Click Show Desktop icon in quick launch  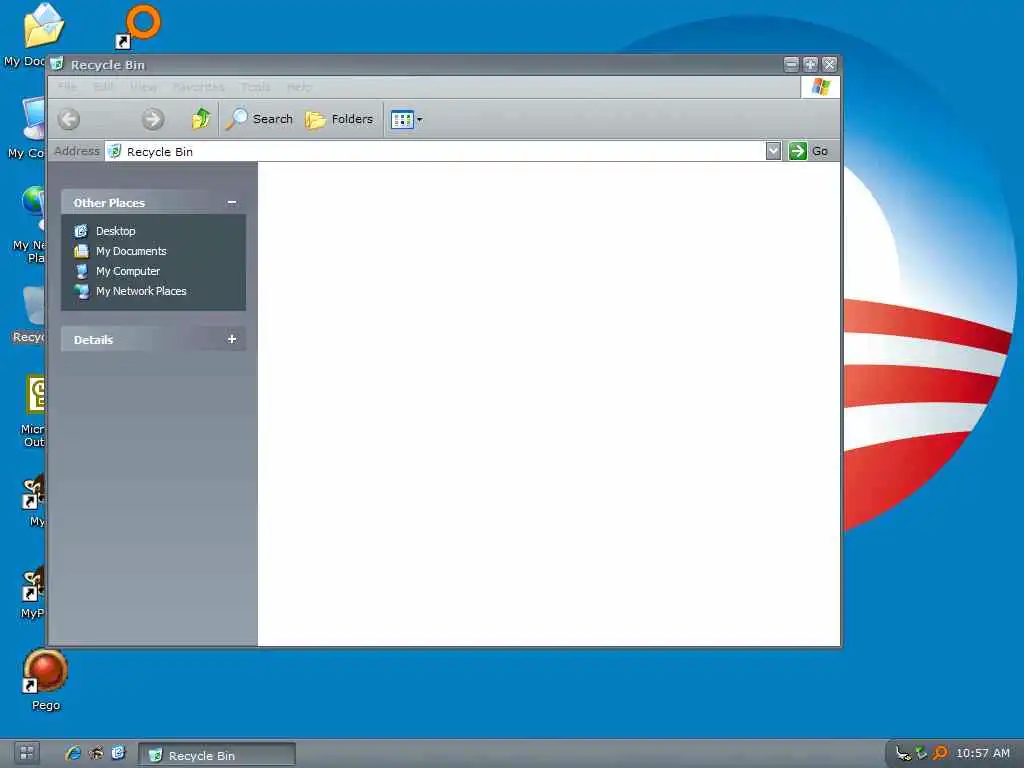pyautogui.click(x=118, y=753)
